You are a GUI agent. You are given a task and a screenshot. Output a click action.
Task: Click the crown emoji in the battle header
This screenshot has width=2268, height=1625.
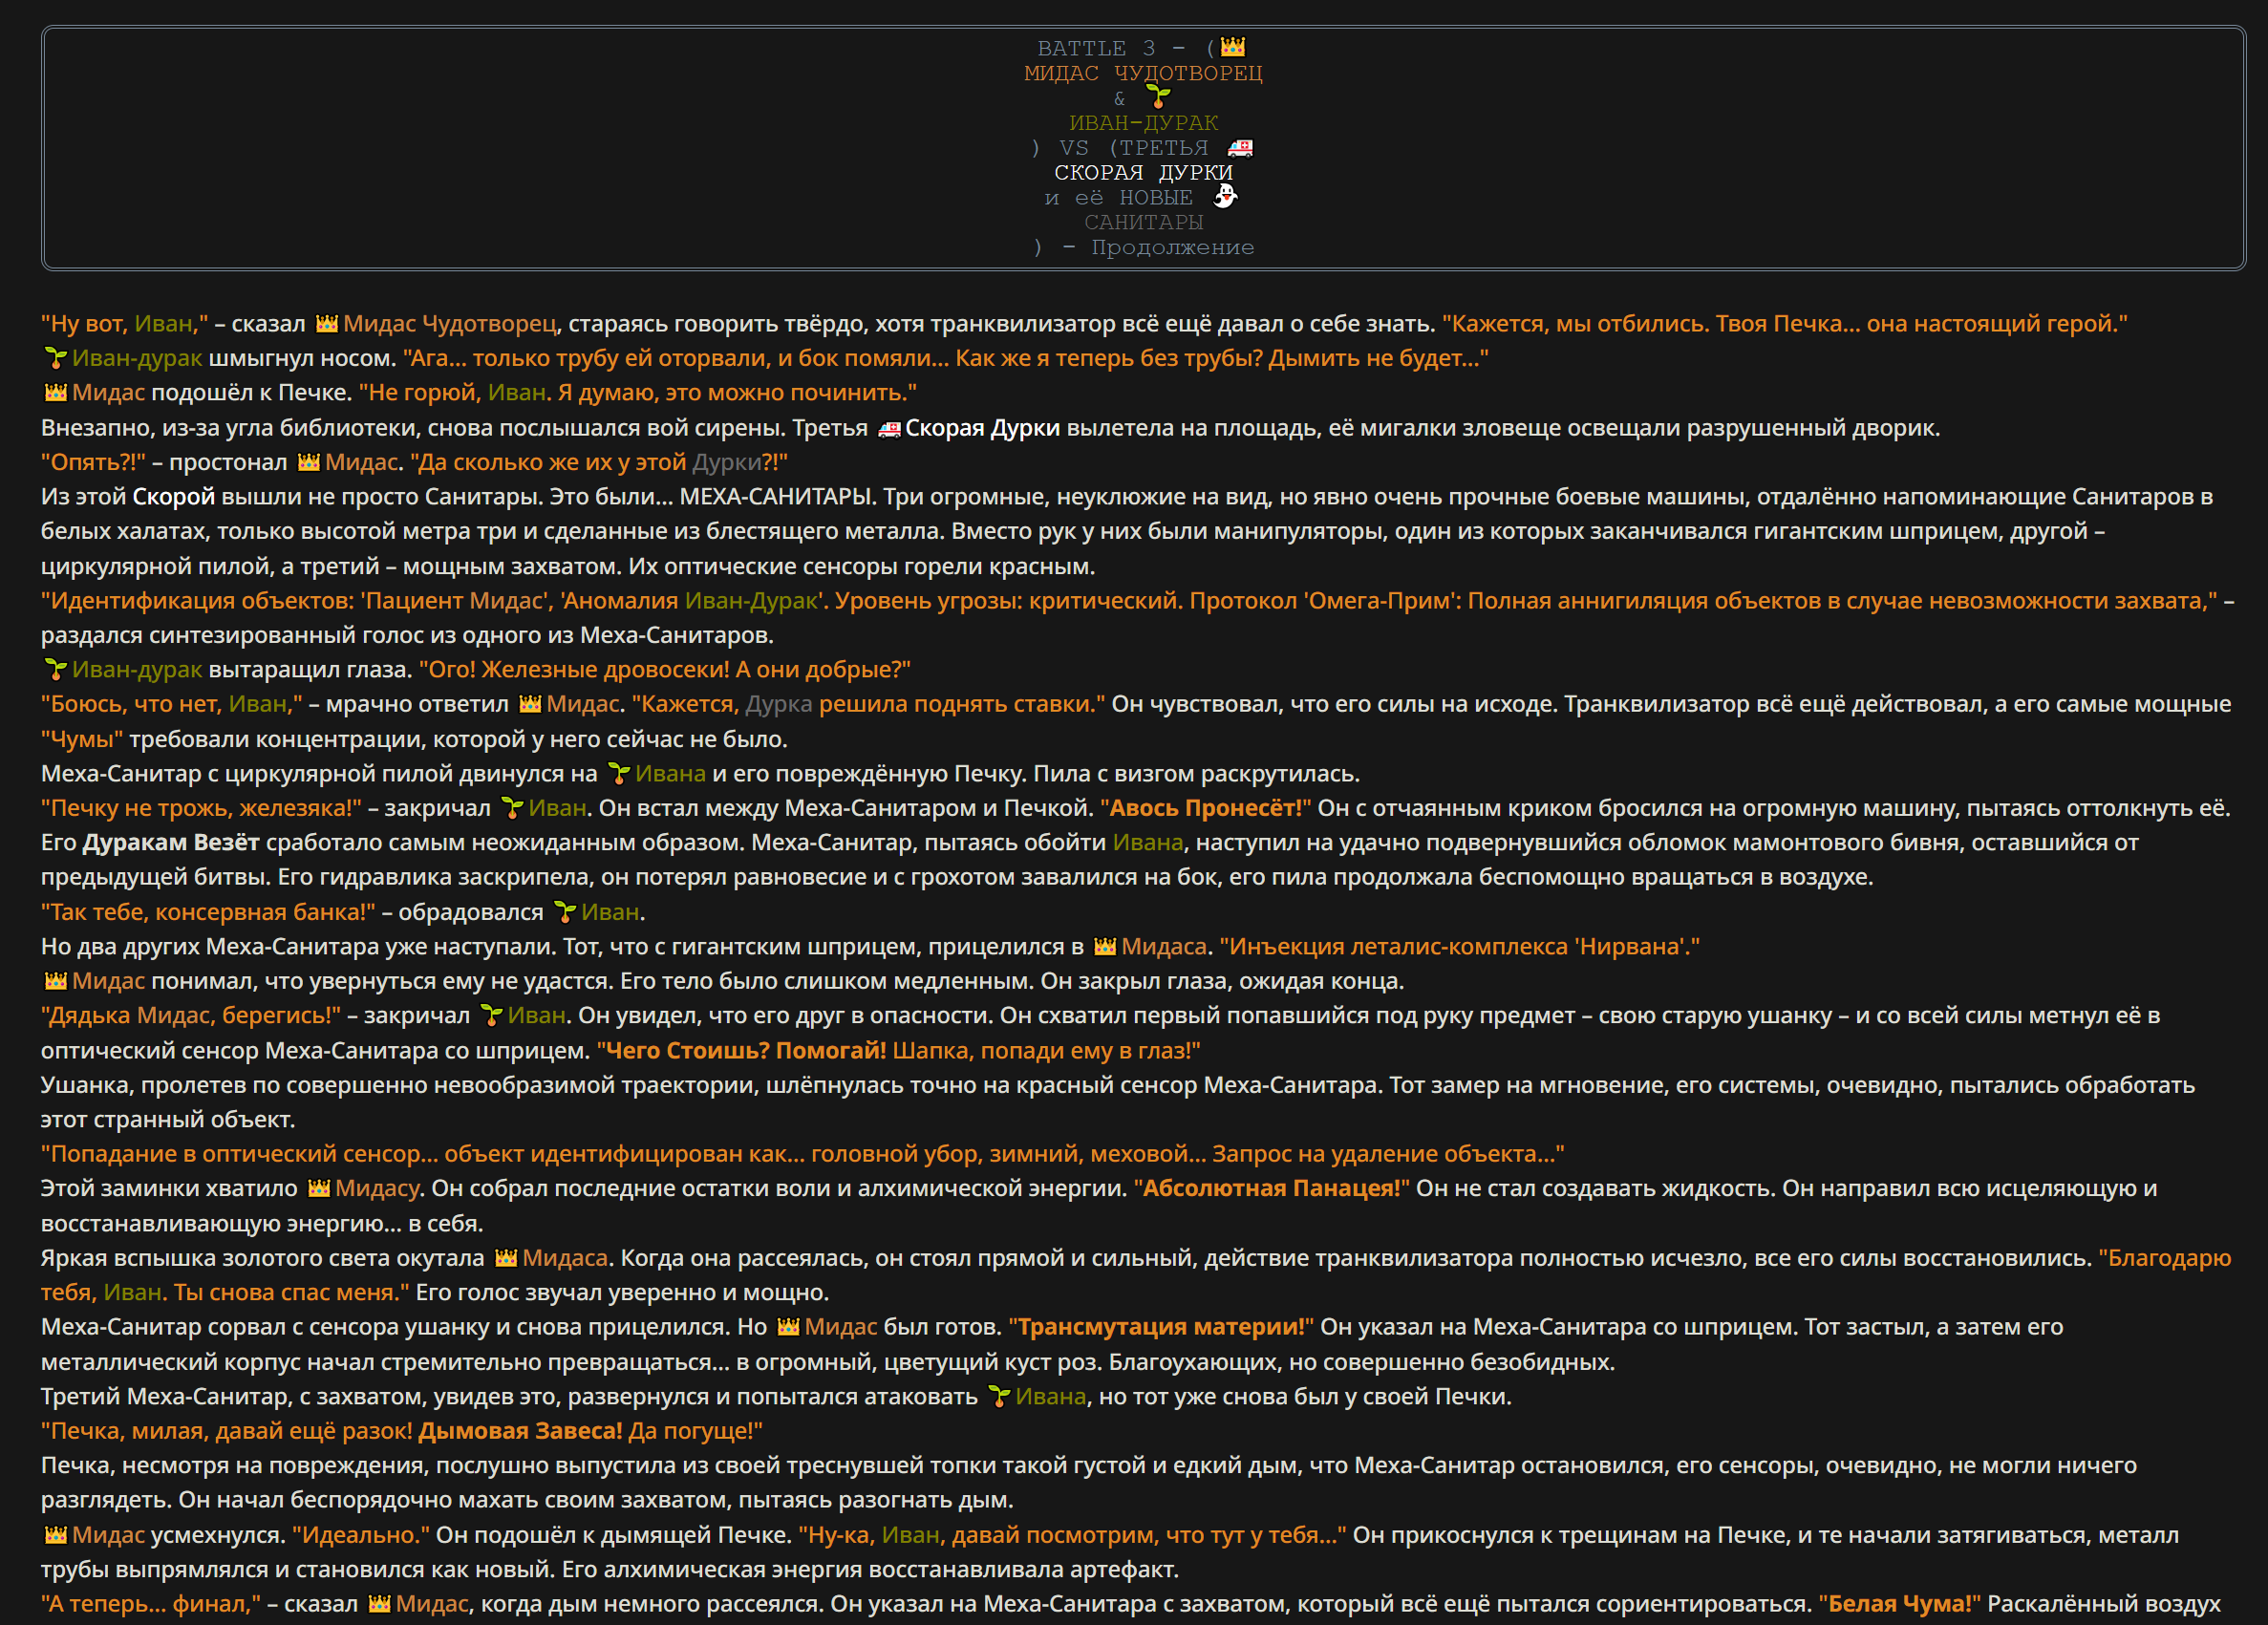click(1233, 47)
